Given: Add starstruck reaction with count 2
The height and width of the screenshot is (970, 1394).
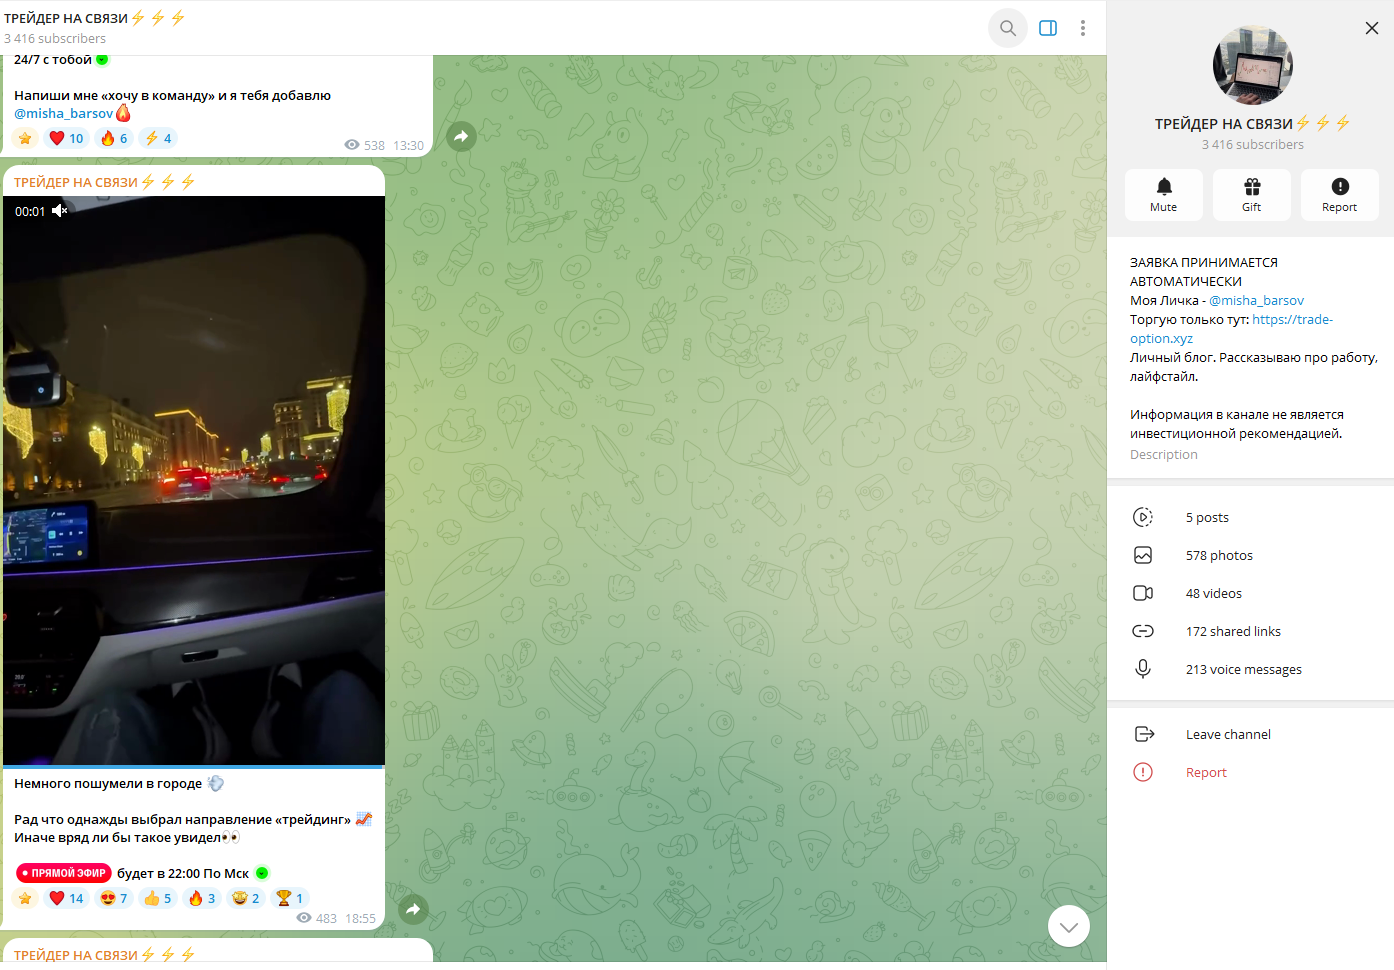Looking at the screenshot, I should (x=246, y=898).
